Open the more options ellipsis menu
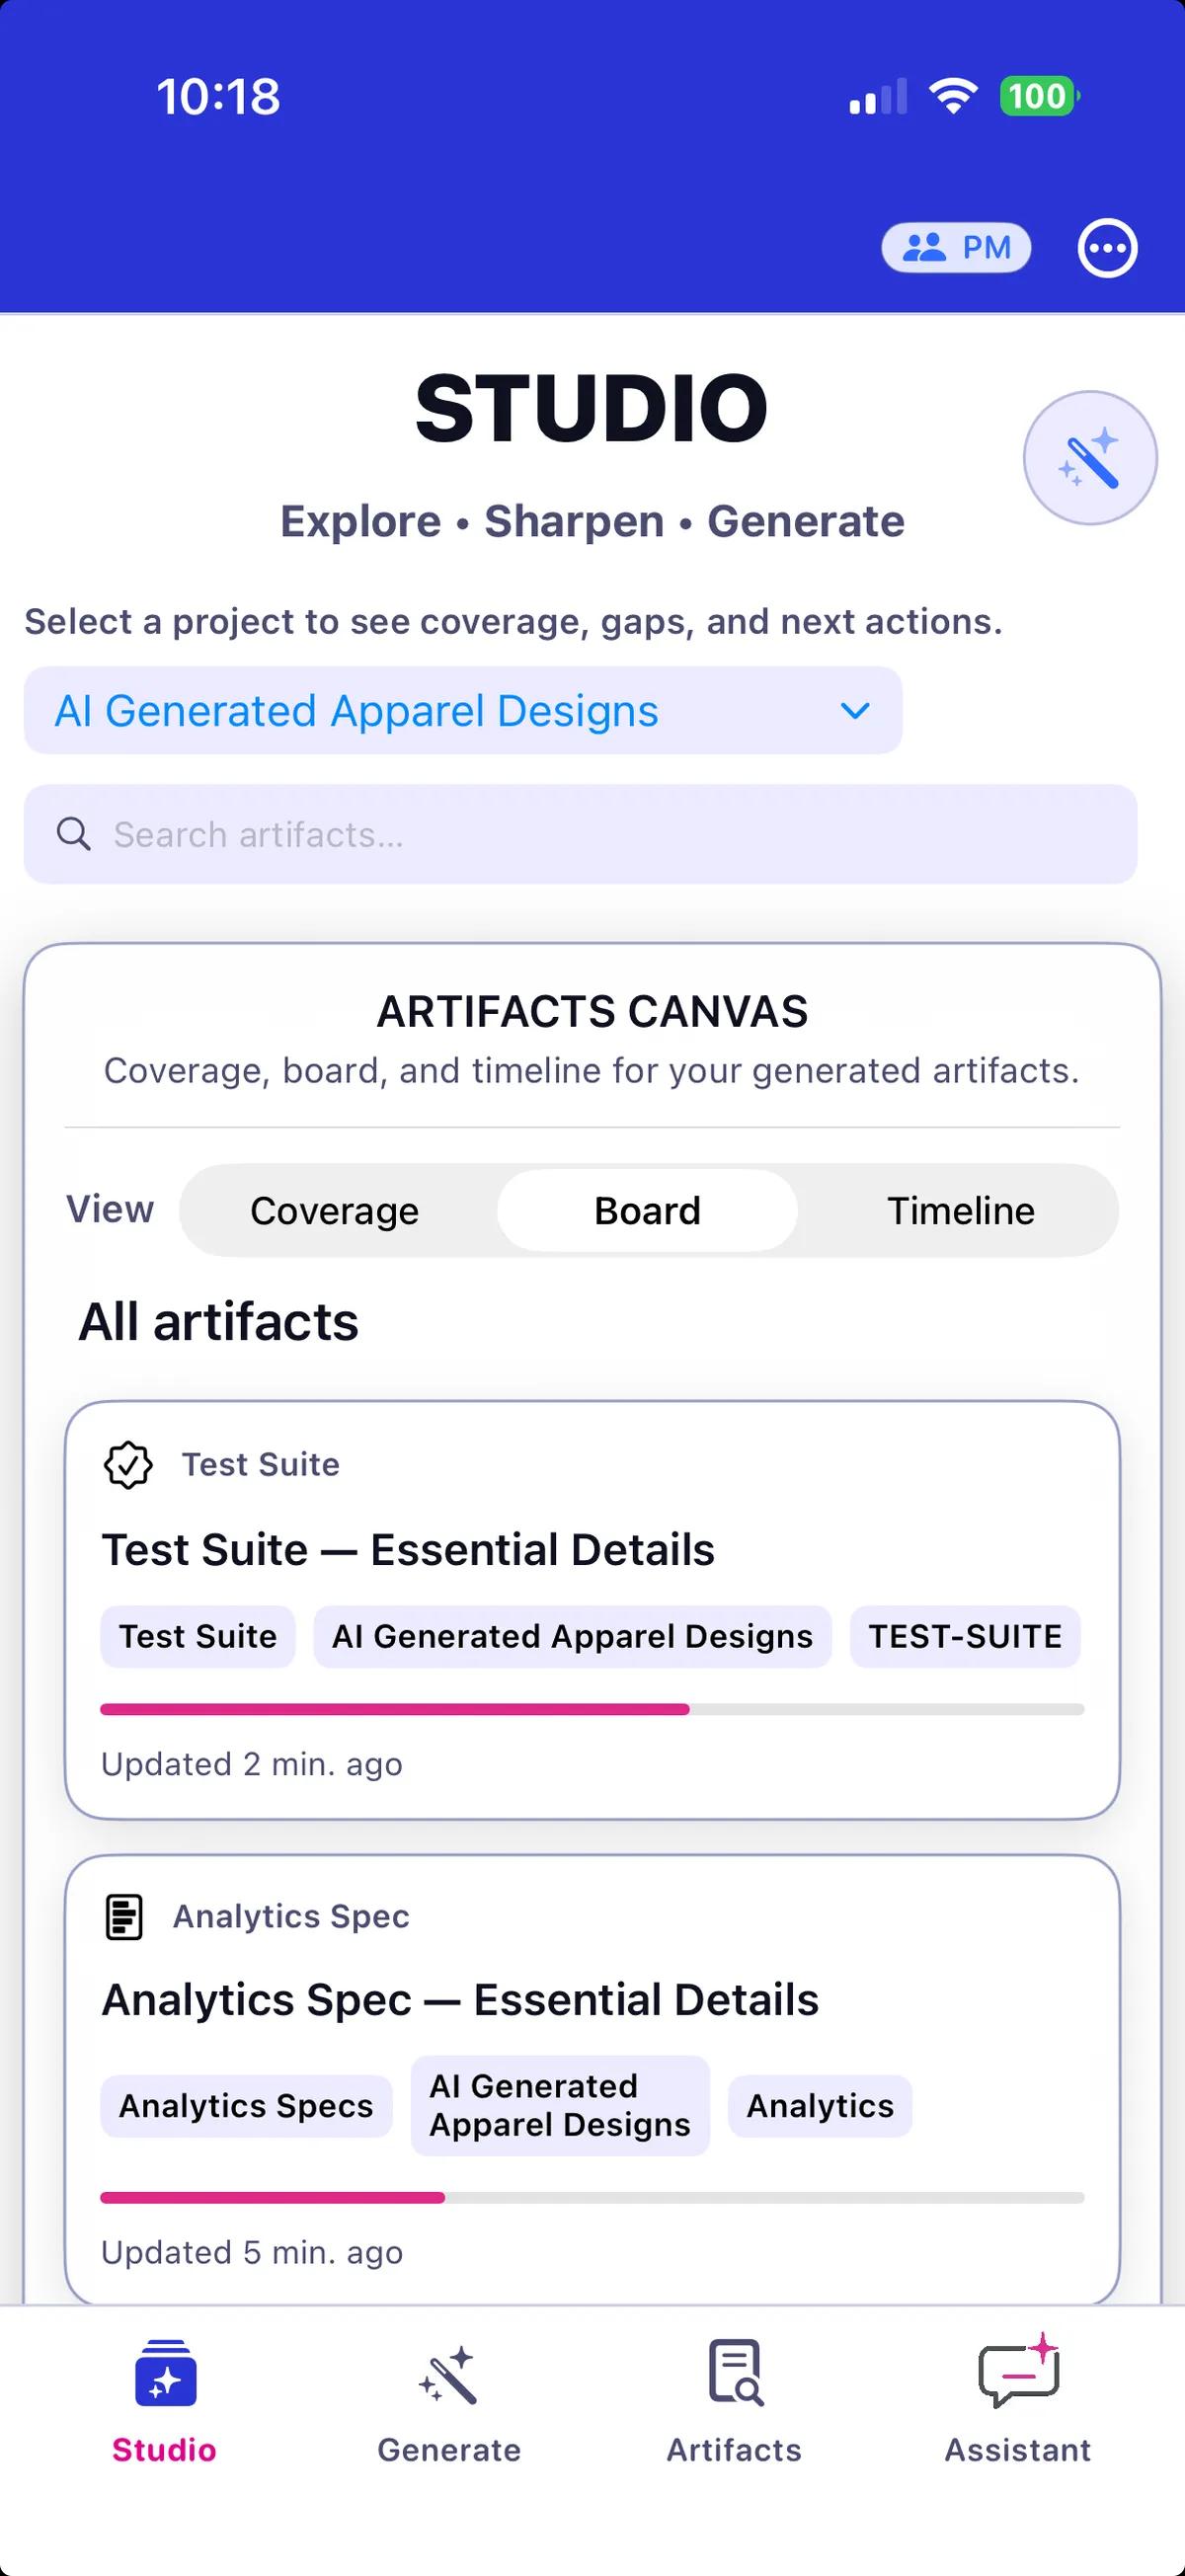 1107,247
